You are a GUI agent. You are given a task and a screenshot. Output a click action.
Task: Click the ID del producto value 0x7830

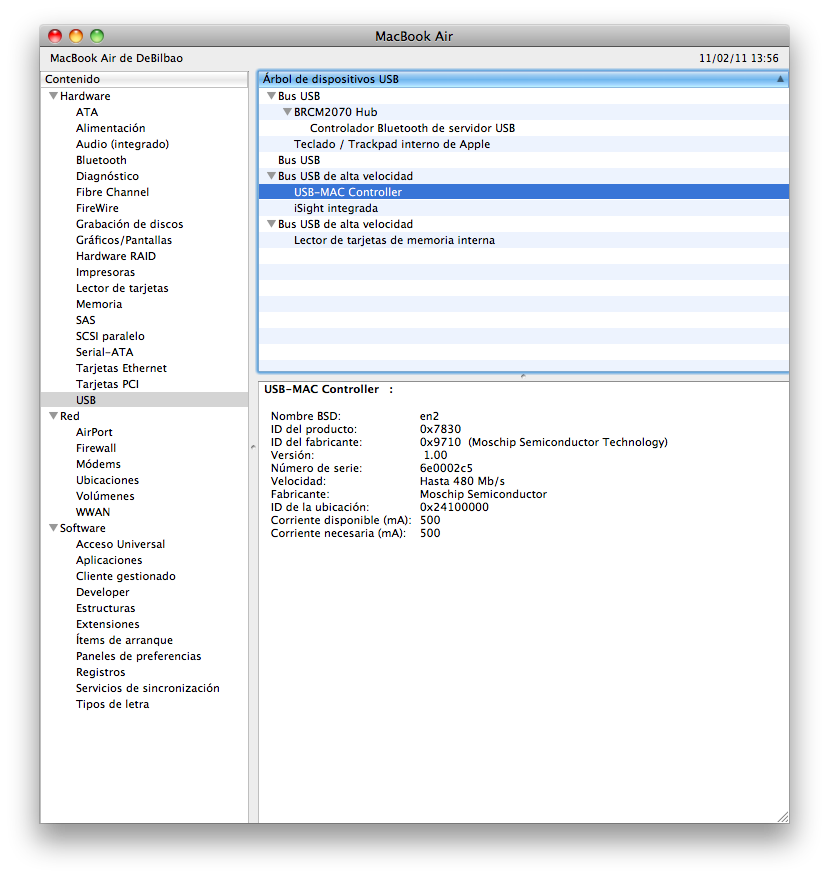pos(440,429)
